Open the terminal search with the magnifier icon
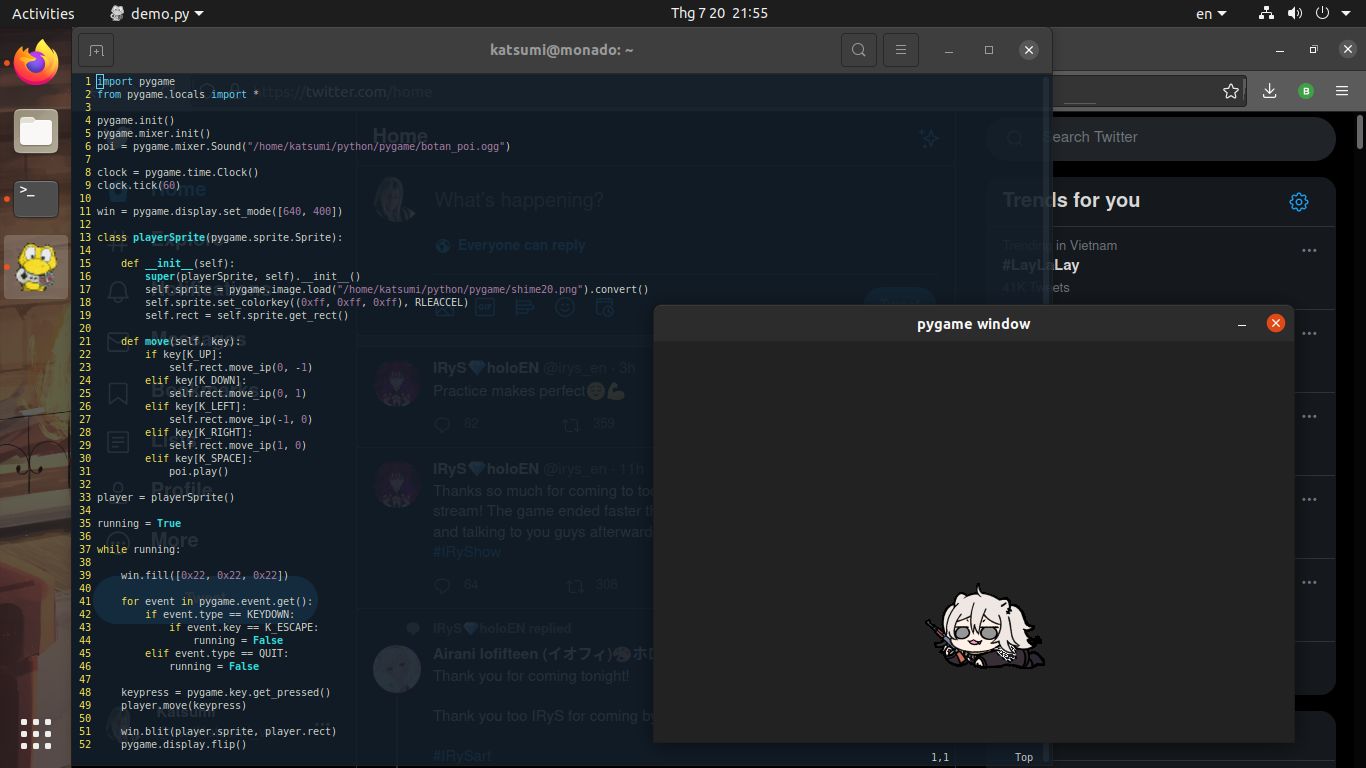Image resolution: width=1366 pixels, height=768 pixels. click(x=858, y=49)
